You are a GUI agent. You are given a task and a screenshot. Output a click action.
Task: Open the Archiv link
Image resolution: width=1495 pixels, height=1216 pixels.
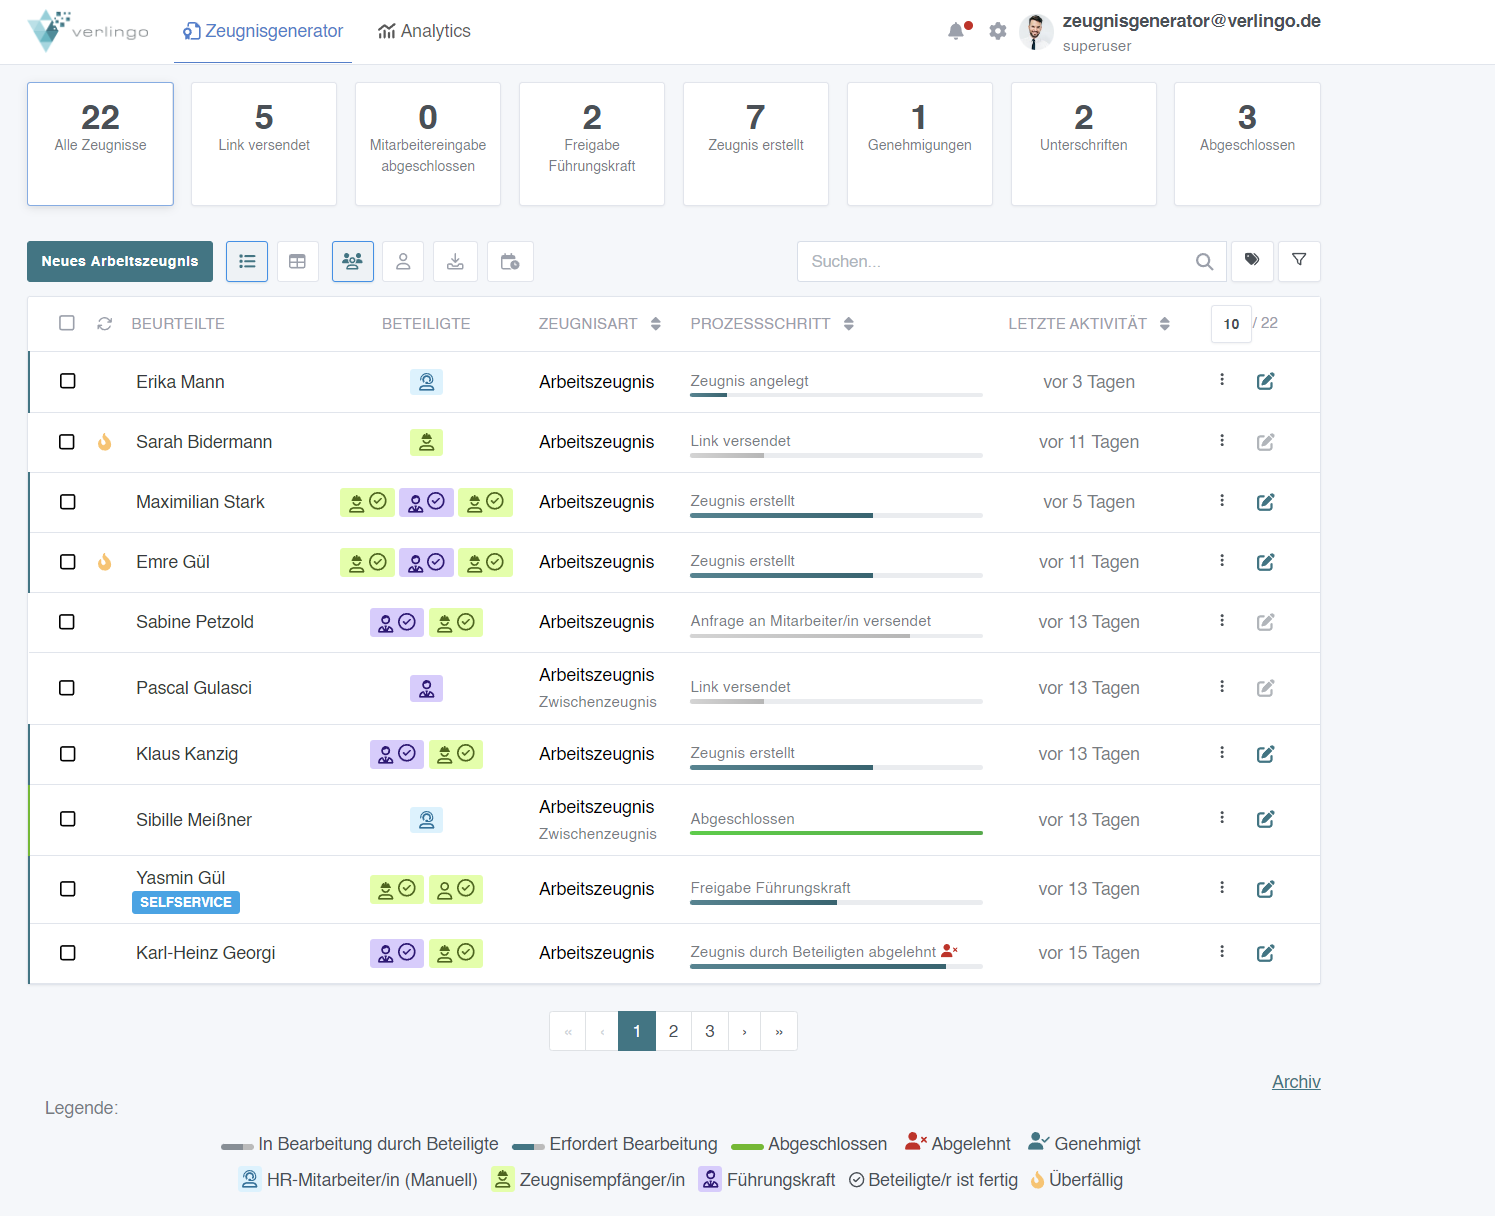[1296, 1082]
